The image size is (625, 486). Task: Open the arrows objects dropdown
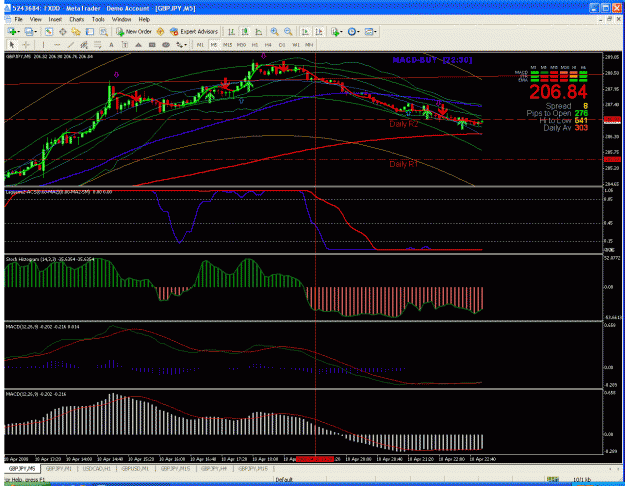point(182,45)
